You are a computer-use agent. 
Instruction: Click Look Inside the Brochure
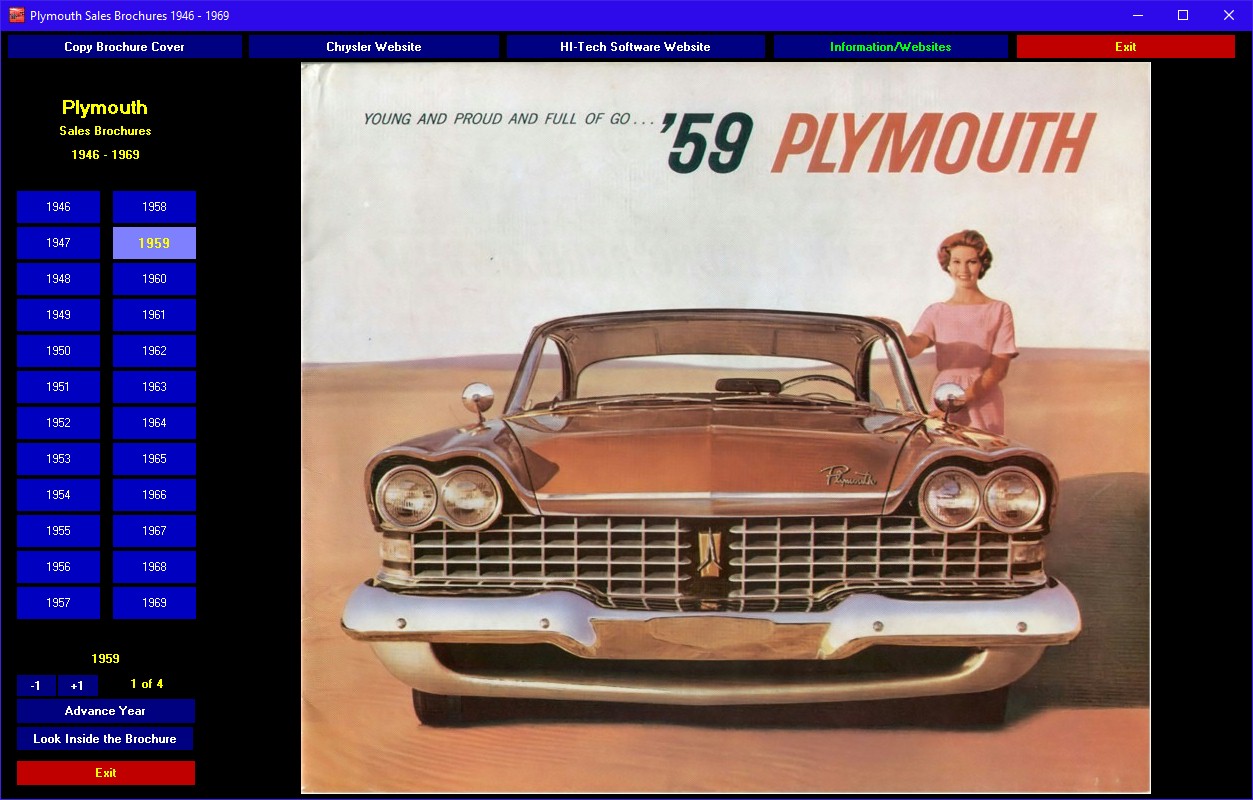(105, 739)
